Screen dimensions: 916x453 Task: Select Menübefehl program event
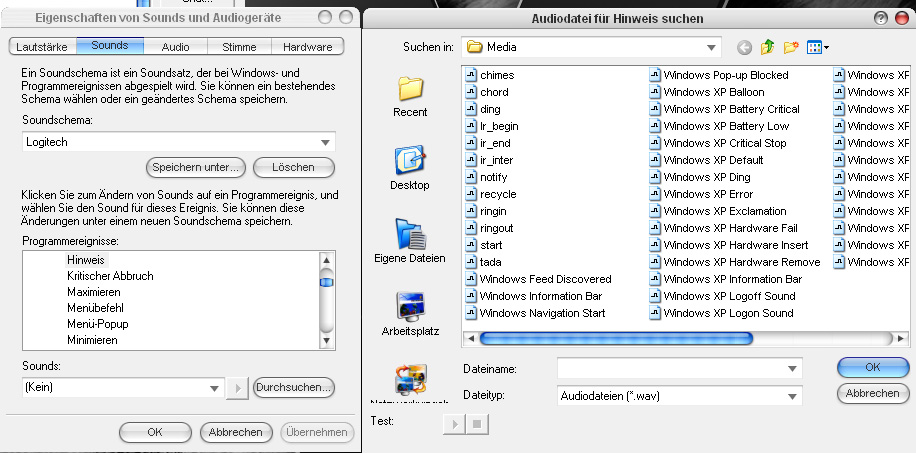95,308
